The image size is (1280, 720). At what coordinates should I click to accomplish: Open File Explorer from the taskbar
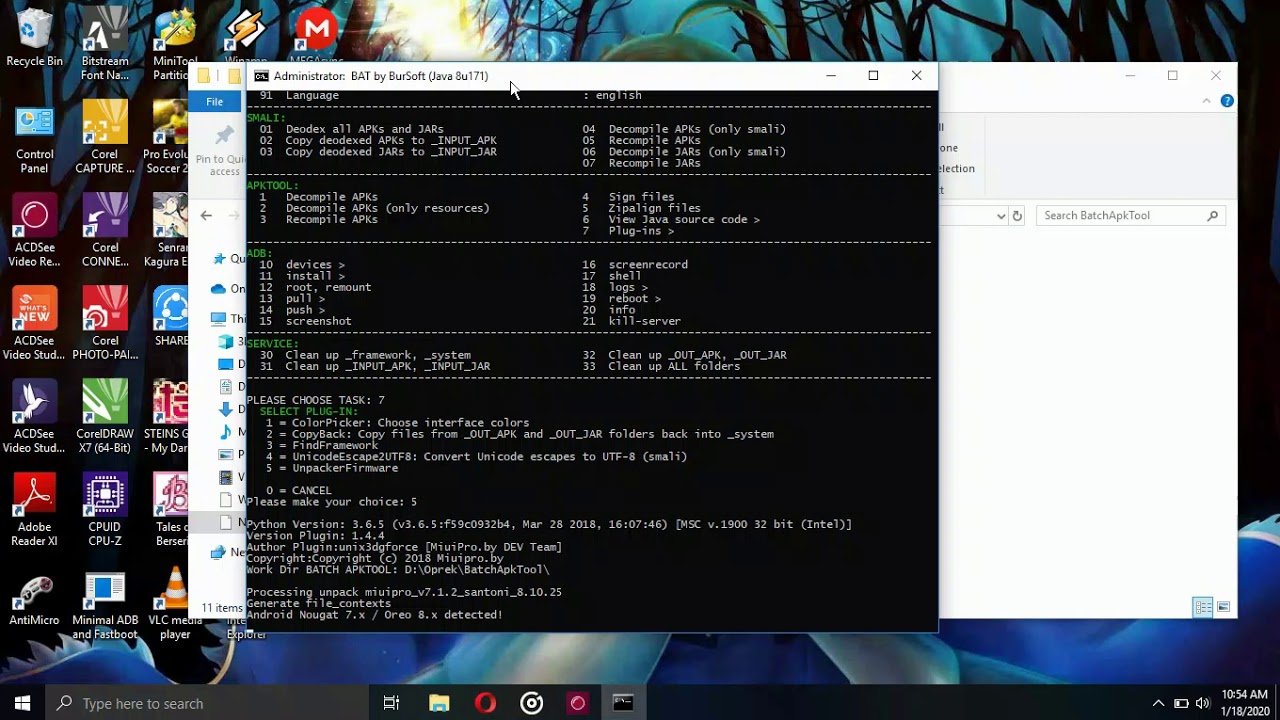pos(439,703)
